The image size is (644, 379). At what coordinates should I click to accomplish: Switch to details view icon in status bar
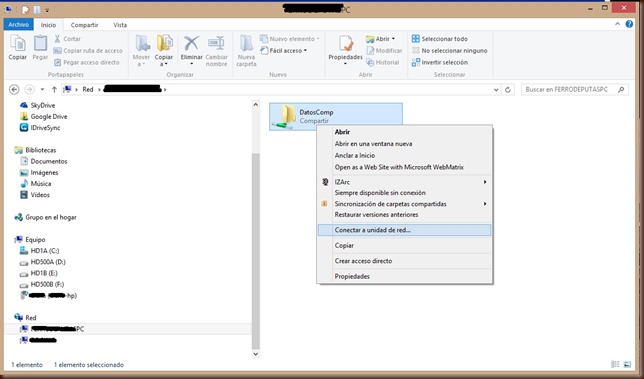coord(615,364)
